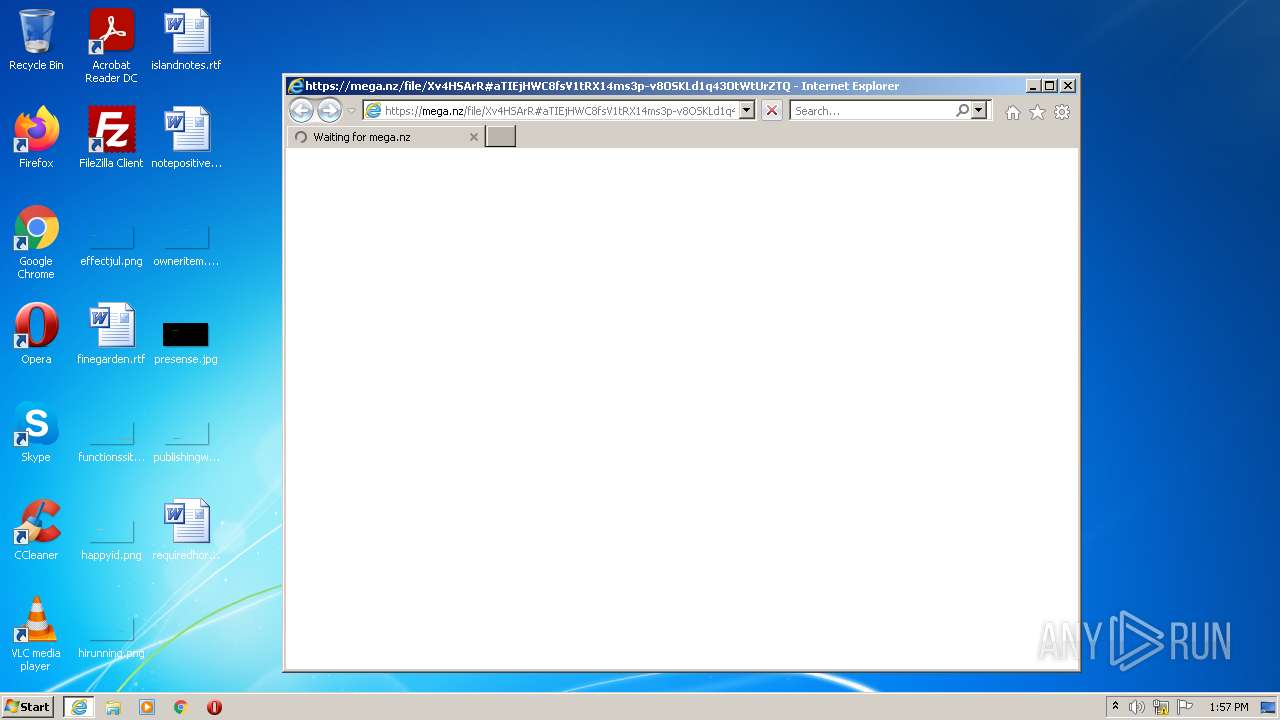The width and height of the screenshot is (1280, 720).
Task: Go back with the IE Back arrow
Action: 301,111
